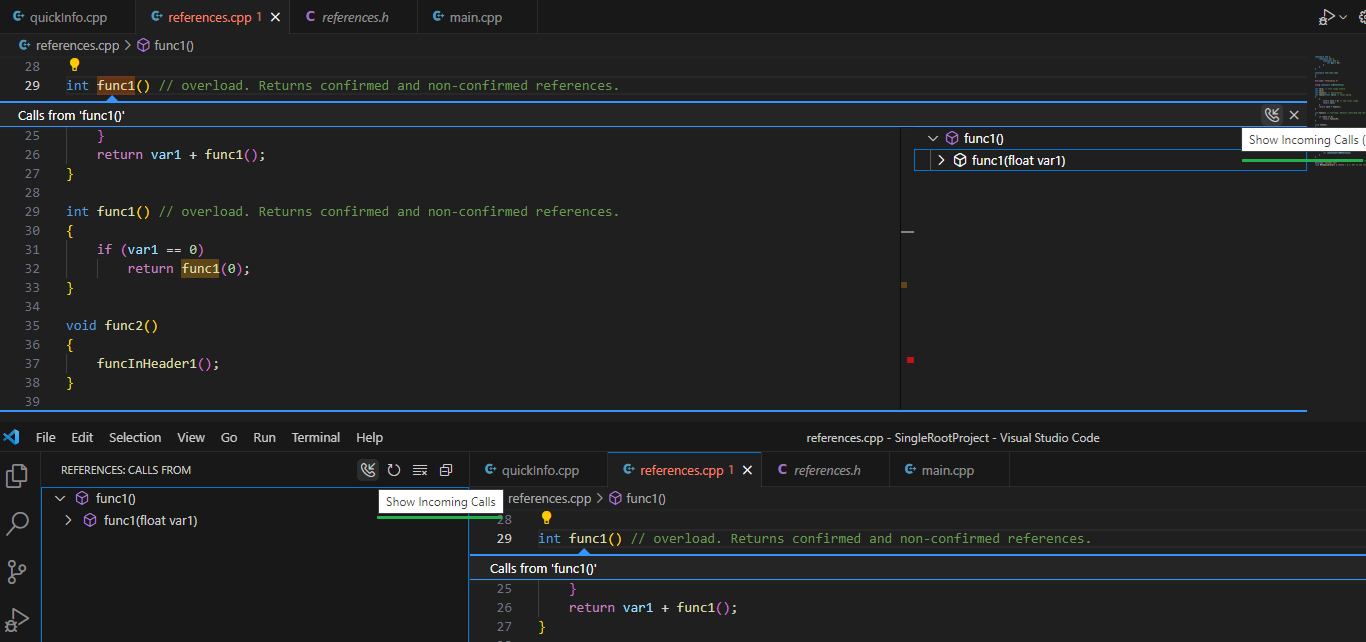Click 'funcInHeader1();' on line 37
Viewport: 1366px width, 642px height.
point(158,363)
